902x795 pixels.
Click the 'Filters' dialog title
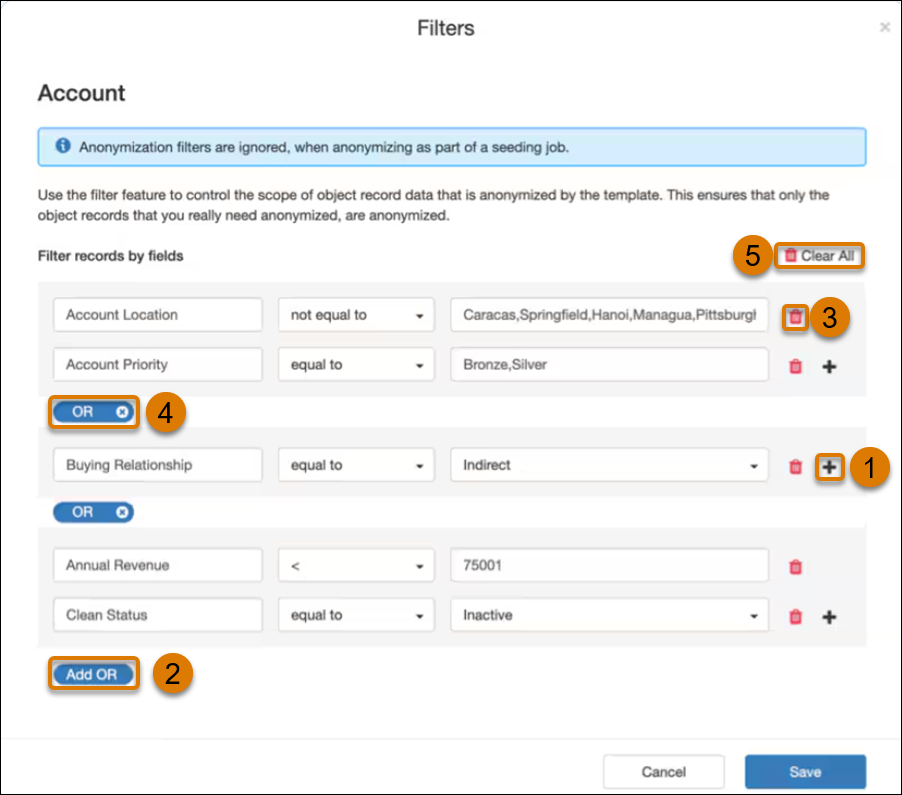pos(446,28)
